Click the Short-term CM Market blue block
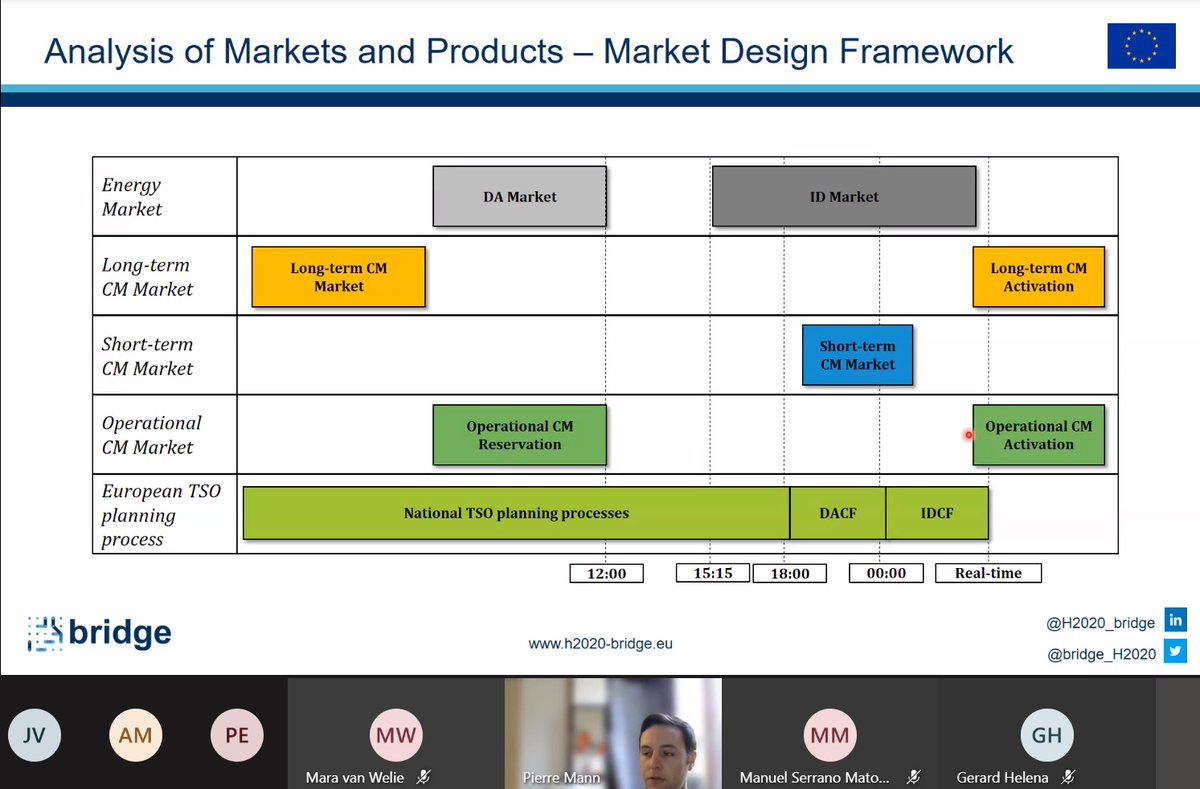This screenshot has width=1200, height=789. click(857, 355)
